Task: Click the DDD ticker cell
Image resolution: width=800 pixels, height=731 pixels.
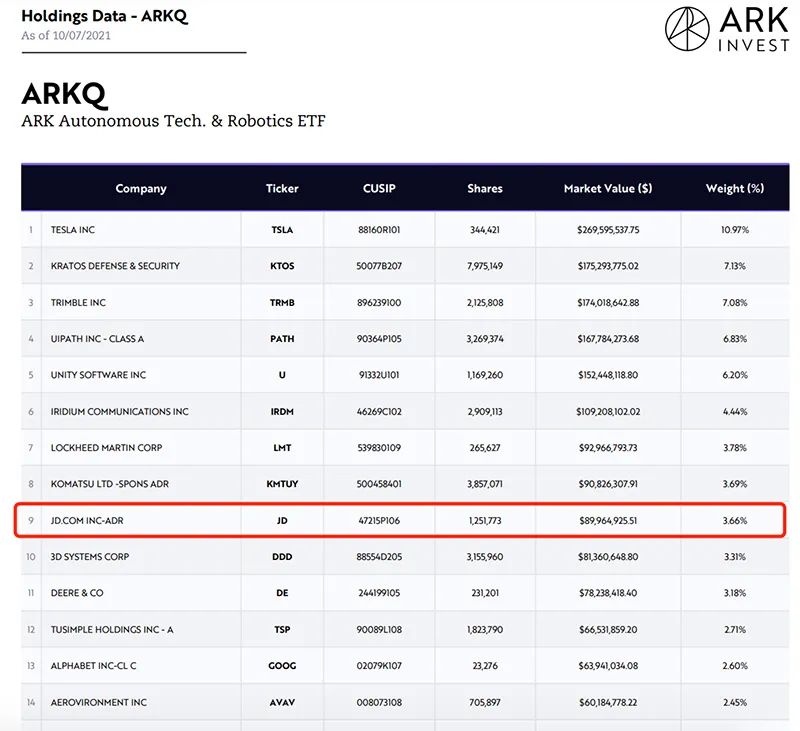Action: (x=282, y=557)
